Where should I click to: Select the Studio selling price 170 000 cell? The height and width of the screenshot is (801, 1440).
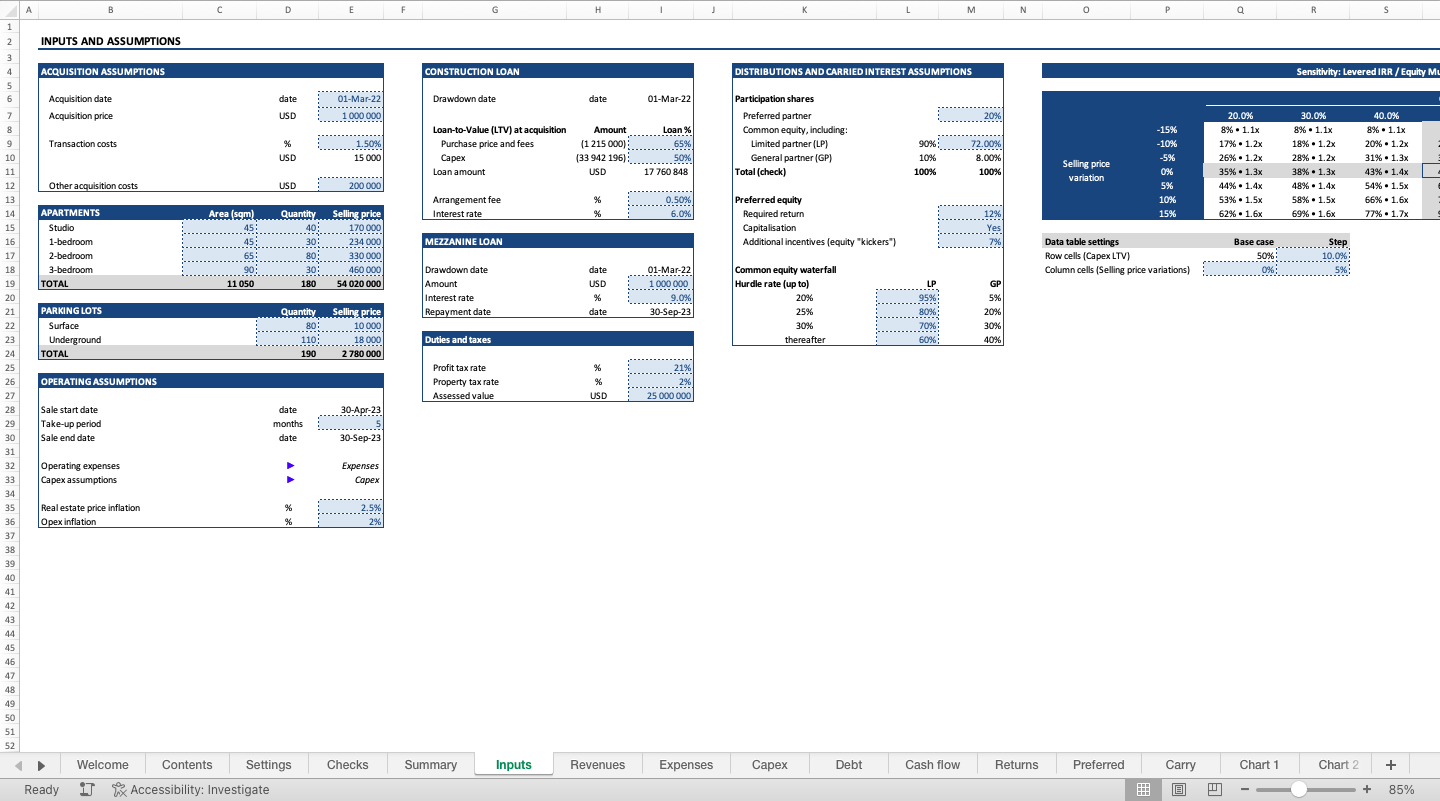pos(351,228)
